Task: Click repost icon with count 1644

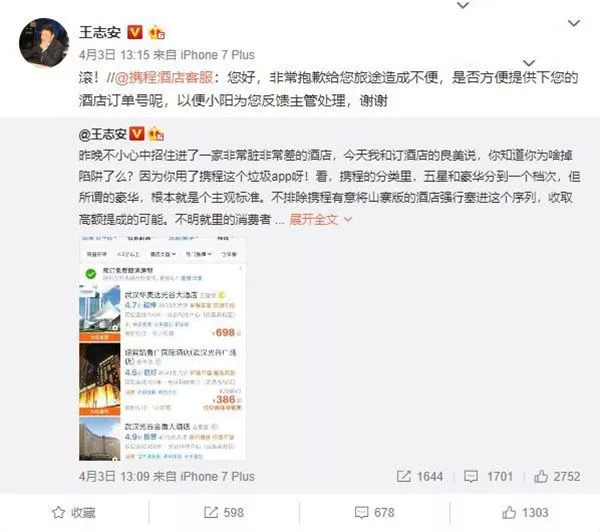Action: (x=403, y=476)
